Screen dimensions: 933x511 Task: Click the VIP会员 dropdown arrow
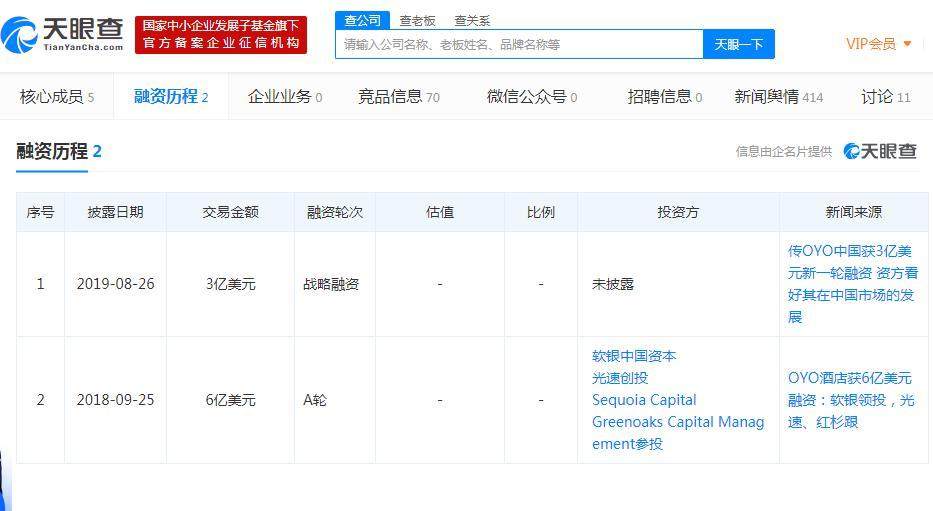click(x=907, y=43)
